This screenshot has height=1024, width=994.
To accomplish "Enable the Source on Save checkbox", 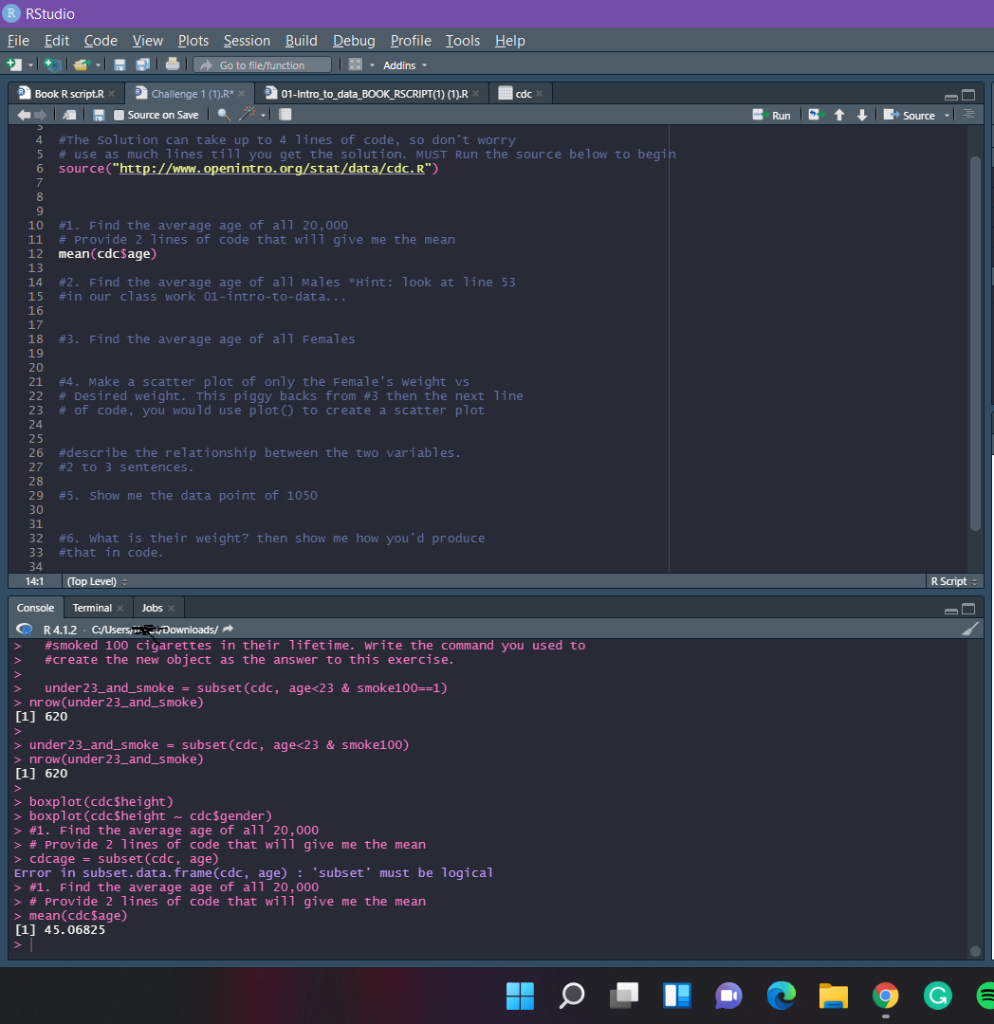I will 118,113.
